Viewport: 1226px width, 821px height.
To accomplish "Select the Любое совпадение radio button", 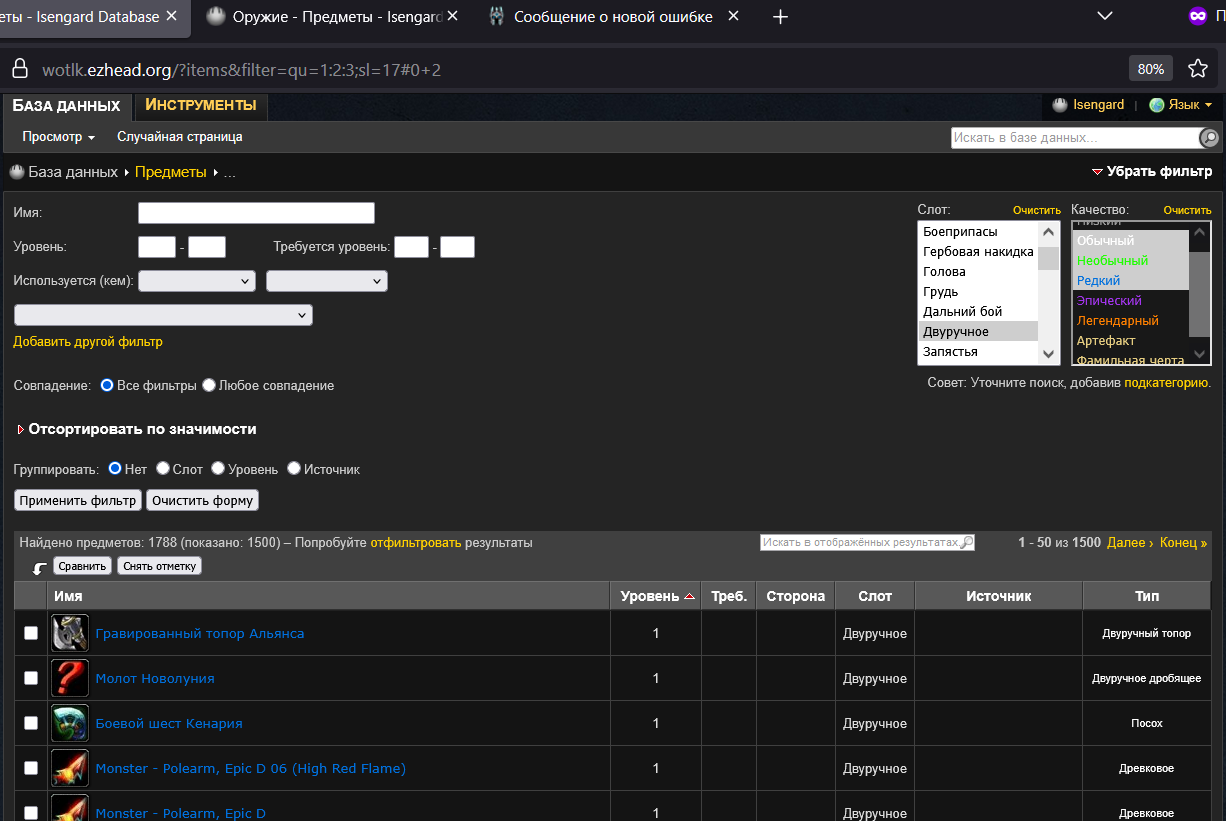I will coord(209,385).
